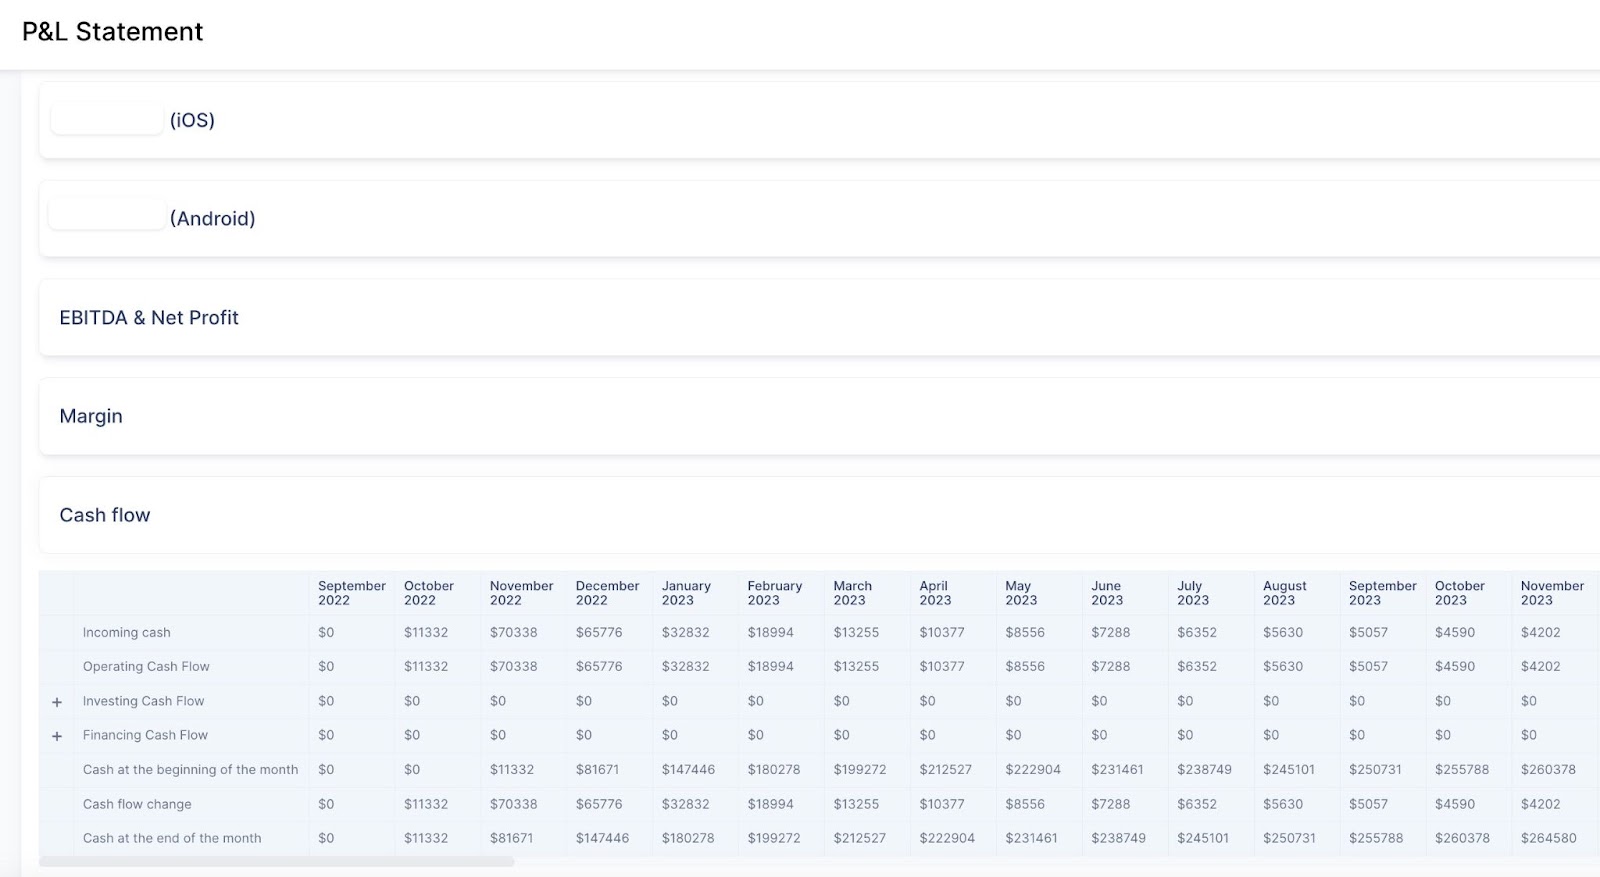
Task: Click the Operating Cash Flow row label
Action: [x=146, y=667]
